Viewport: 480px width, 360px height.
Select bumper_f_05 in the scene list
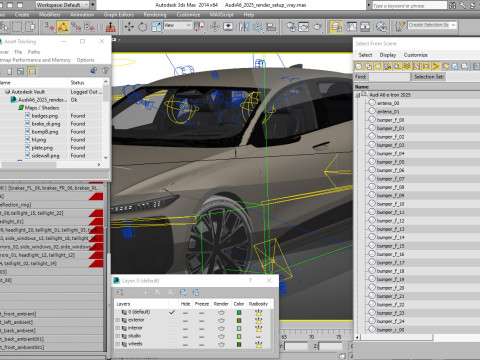pyautogui.click(x=390, y=162)
